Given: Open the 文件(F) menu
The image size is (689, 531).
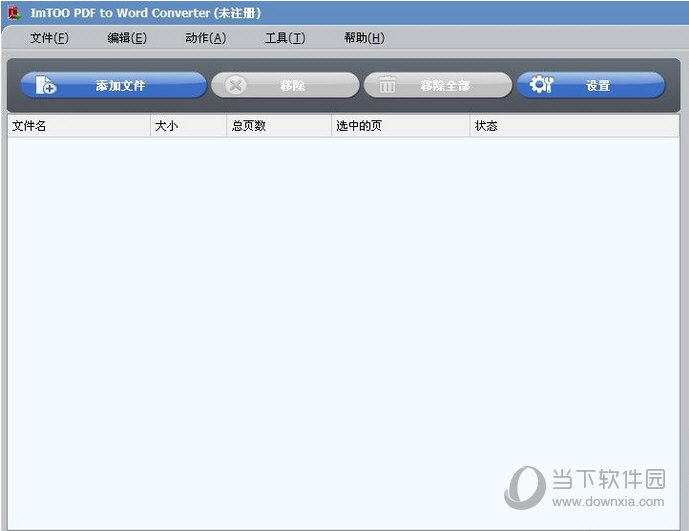Looking at the screenshot, I should [x=49, y=38].
